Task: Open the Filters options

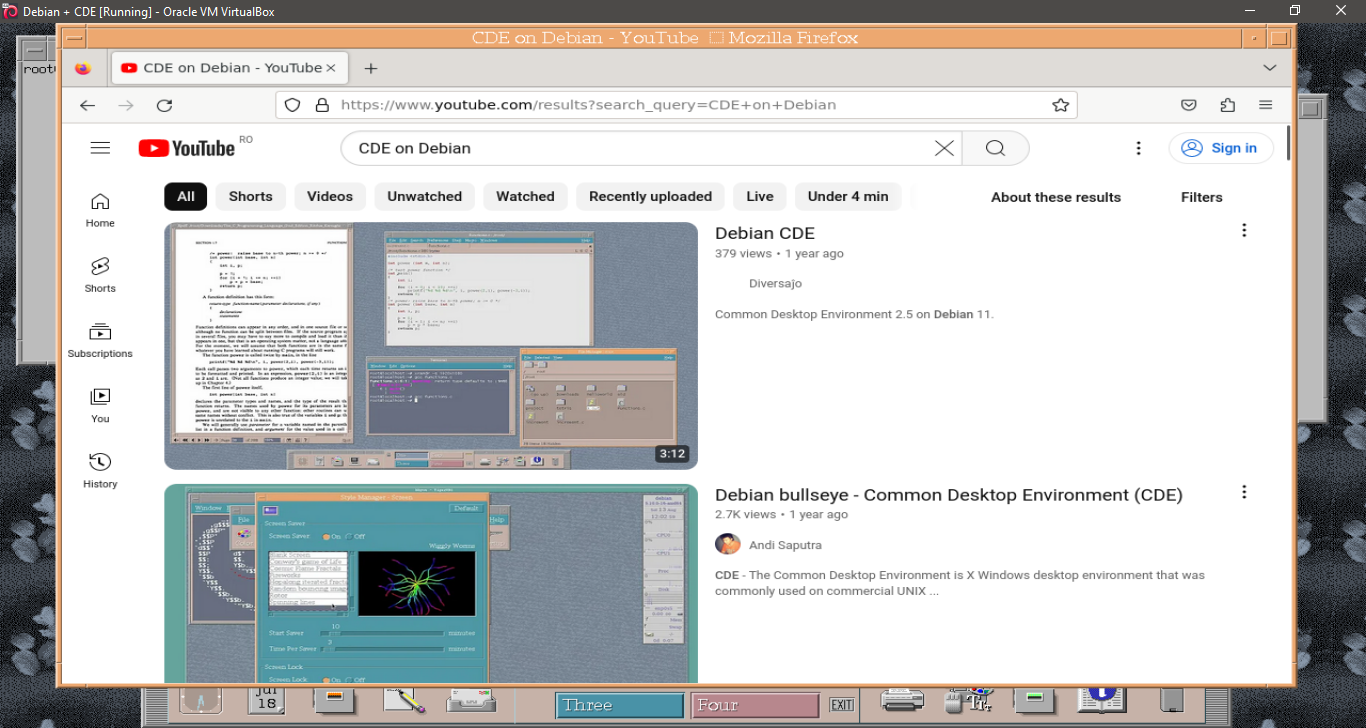Action: pos(1201,197)
